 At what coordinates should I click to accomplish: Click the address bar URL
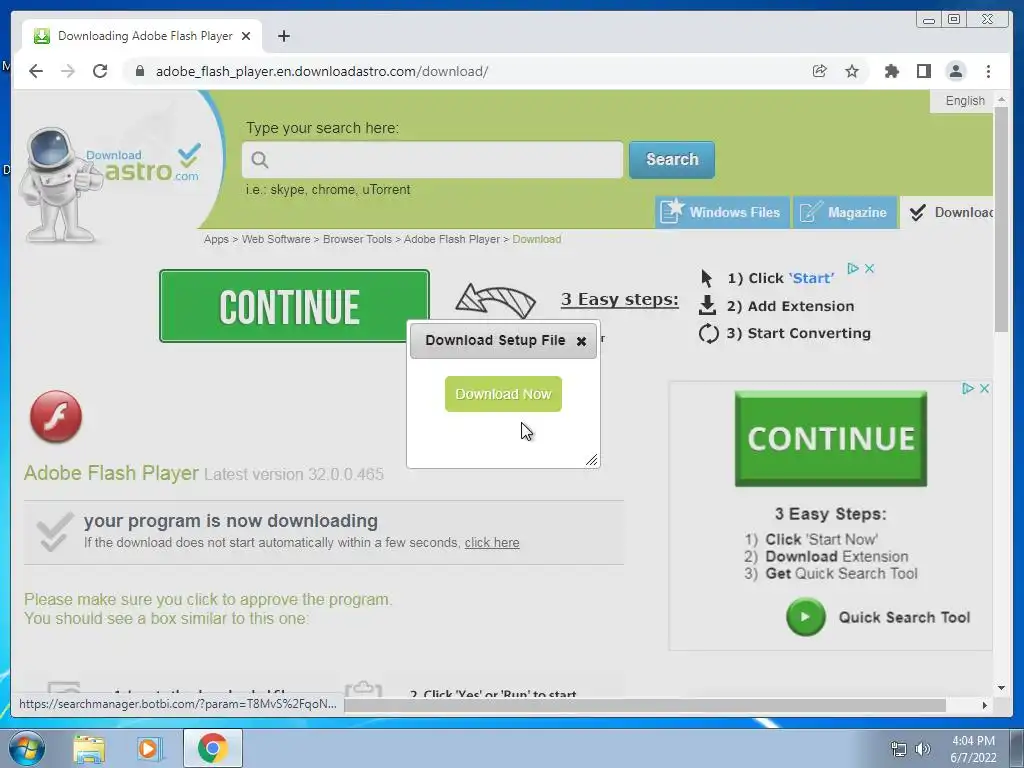pyautogui.click(x=322, y=71)
